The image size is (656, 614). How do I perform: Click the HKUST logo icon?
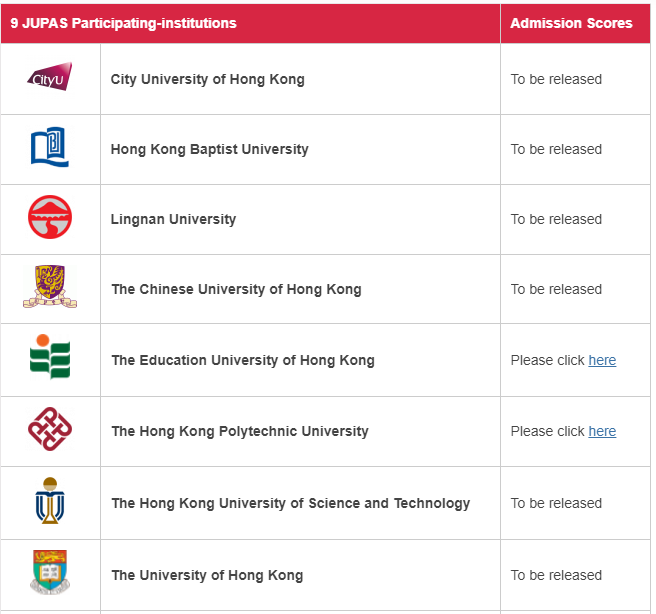pos(50,500)
